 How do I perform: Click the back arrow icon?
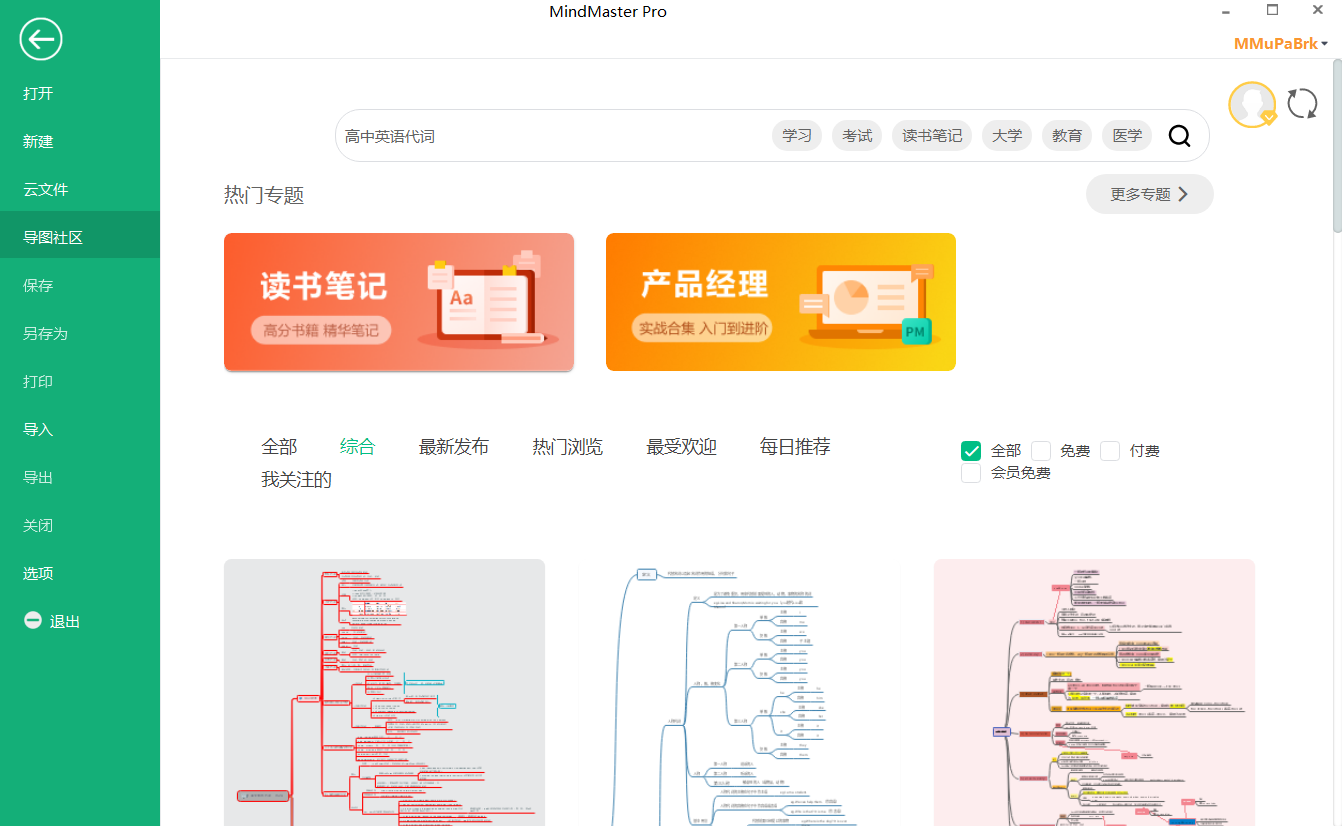click(41, 40)
